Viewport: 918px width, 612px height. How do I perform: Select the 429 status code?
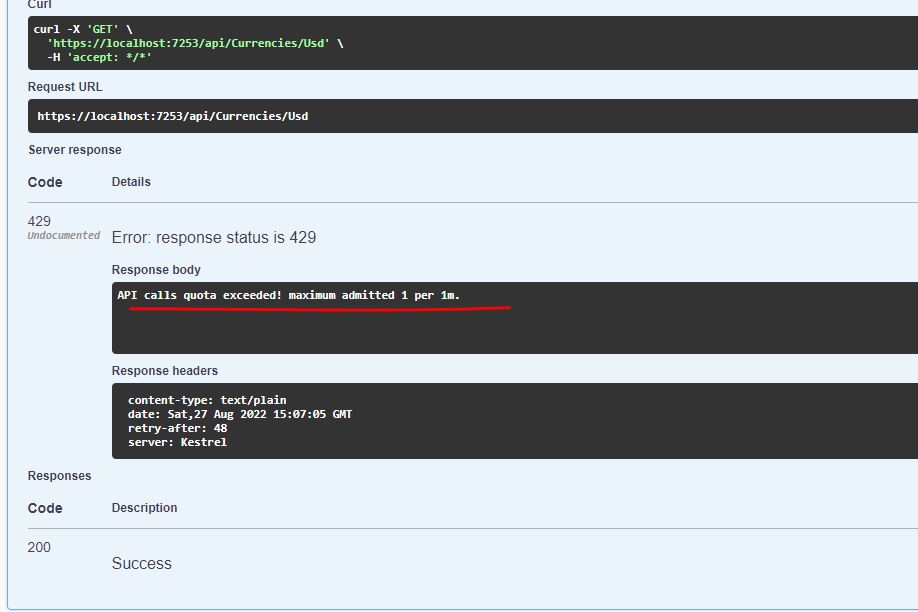click(39, 221)
